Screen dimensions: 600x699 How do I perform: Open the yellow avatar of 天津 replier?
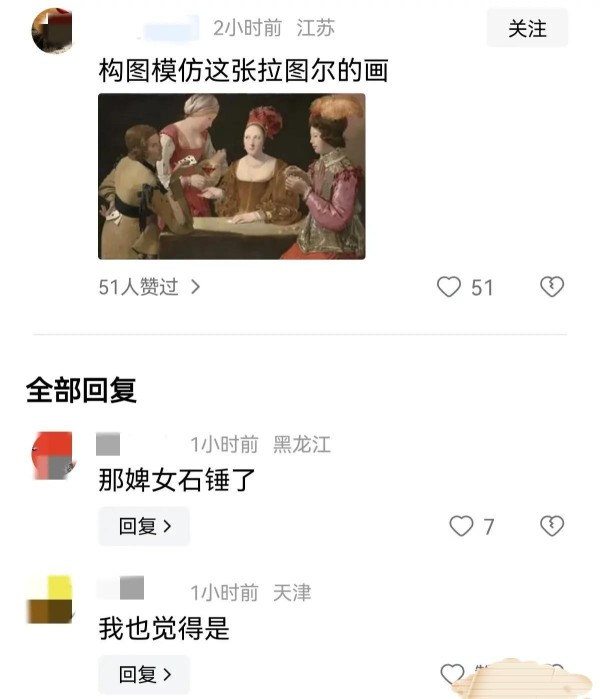point(50,599)
